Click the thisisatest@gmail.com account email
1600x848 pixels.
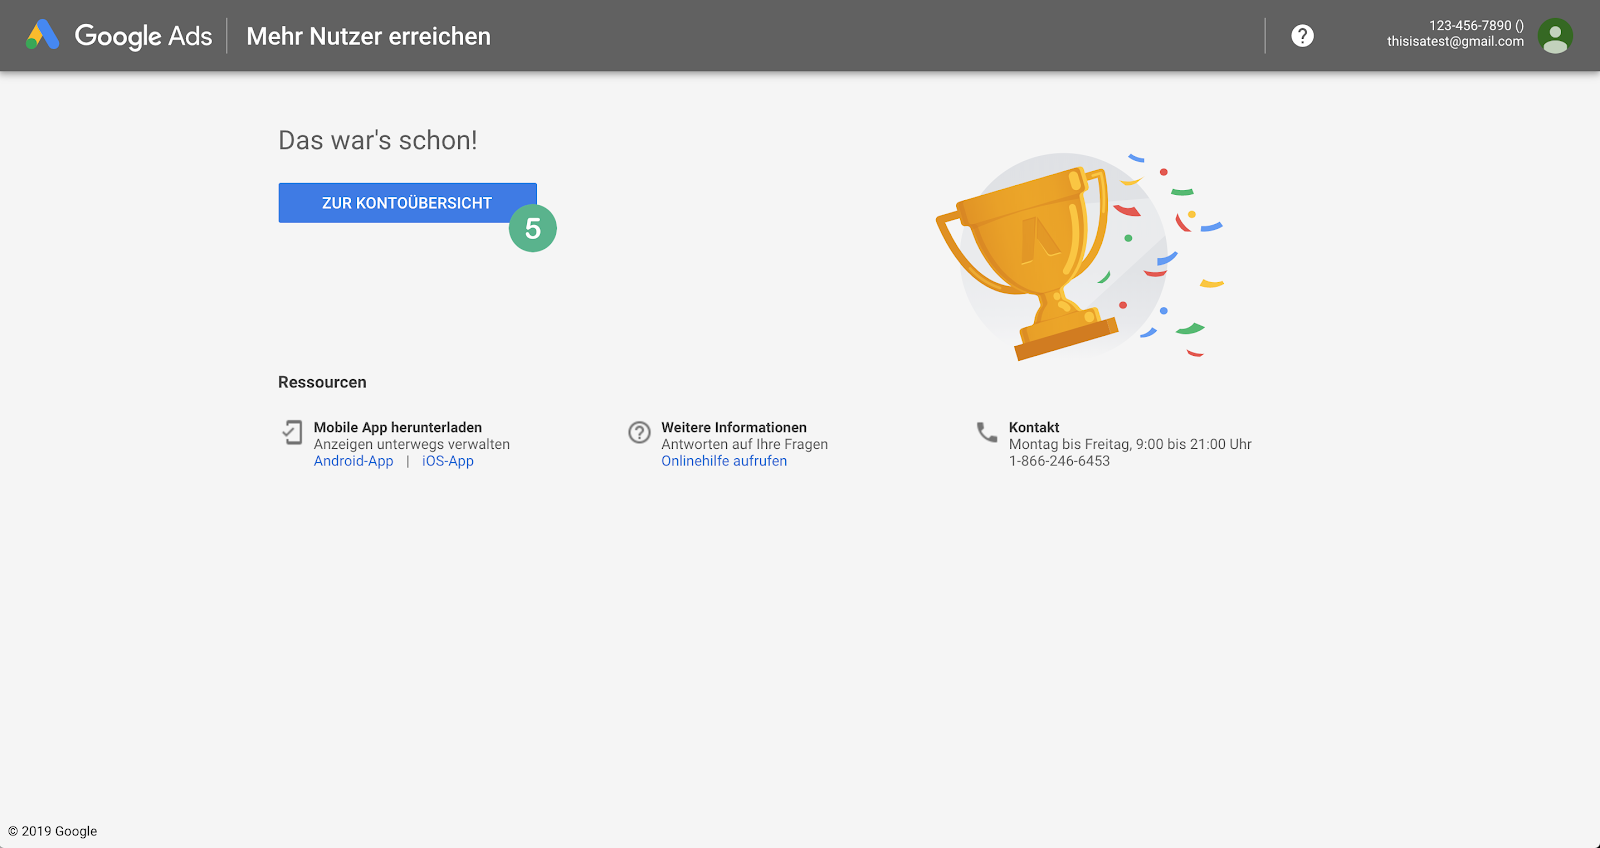[1455, 42]
